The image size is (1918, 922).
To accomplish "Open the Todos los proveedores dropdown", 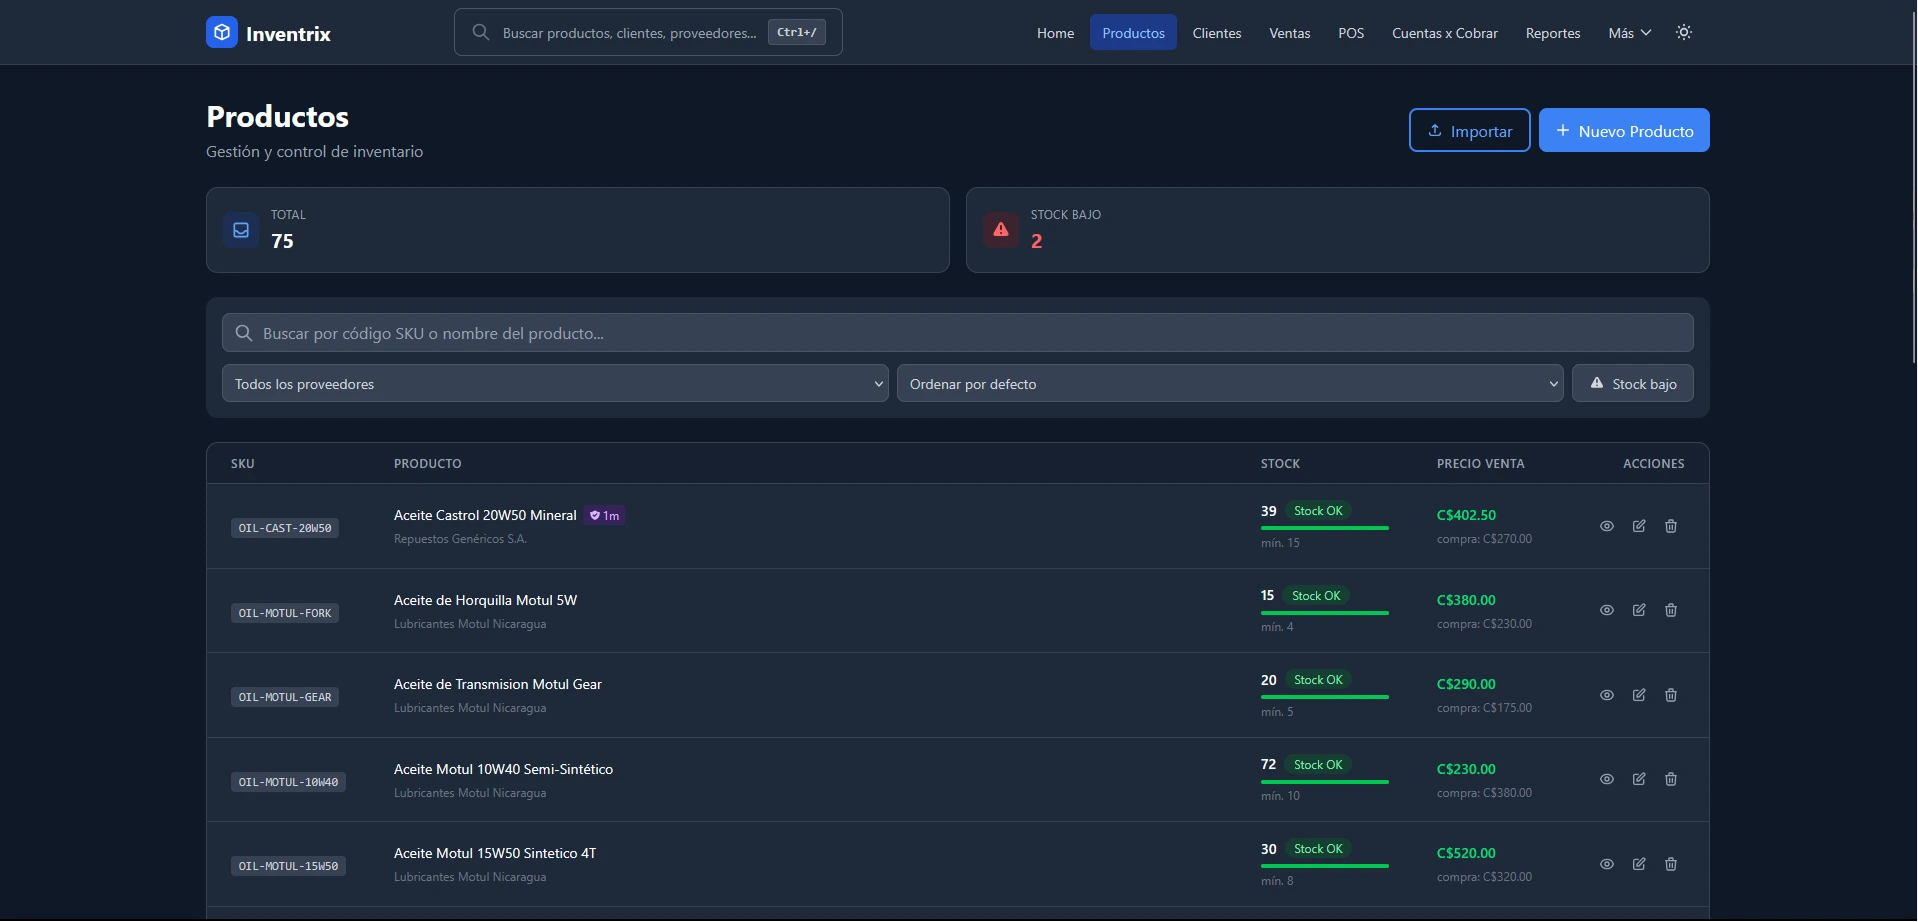I will coord(555,383).
